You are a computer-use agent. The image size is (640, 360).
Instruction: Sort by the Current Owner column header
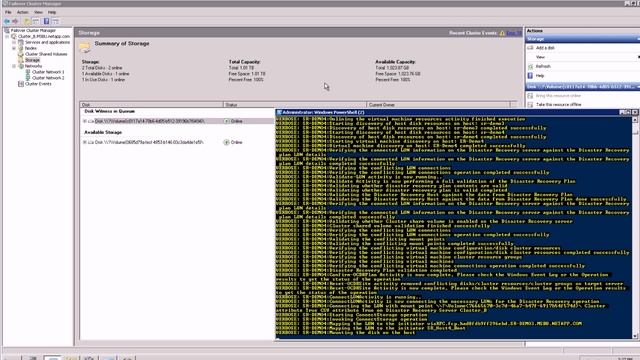point(438,105)
